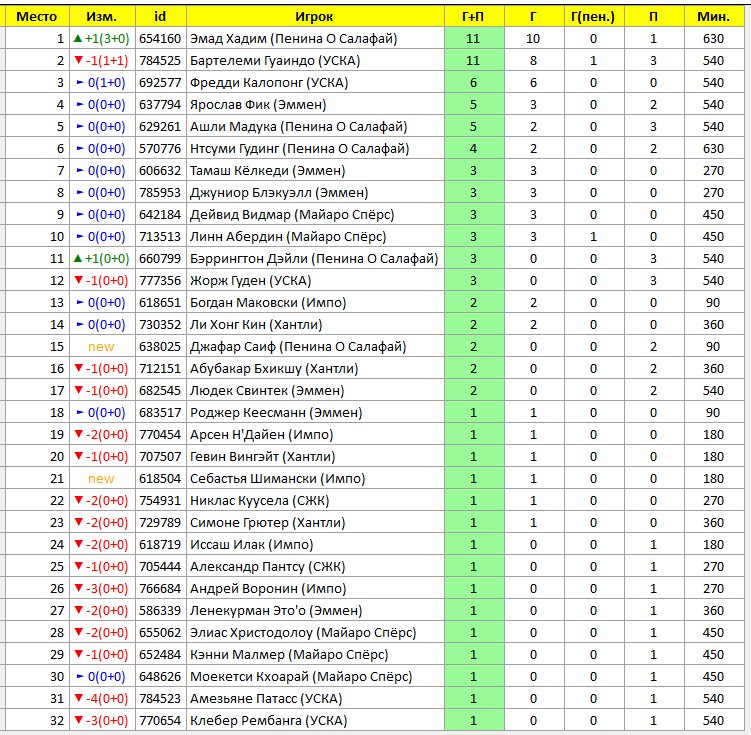This screenshot has width=751, height=735.
Task: Select the 'Изм.' column header
Action: pyautogui.click(x=102, y=17)
